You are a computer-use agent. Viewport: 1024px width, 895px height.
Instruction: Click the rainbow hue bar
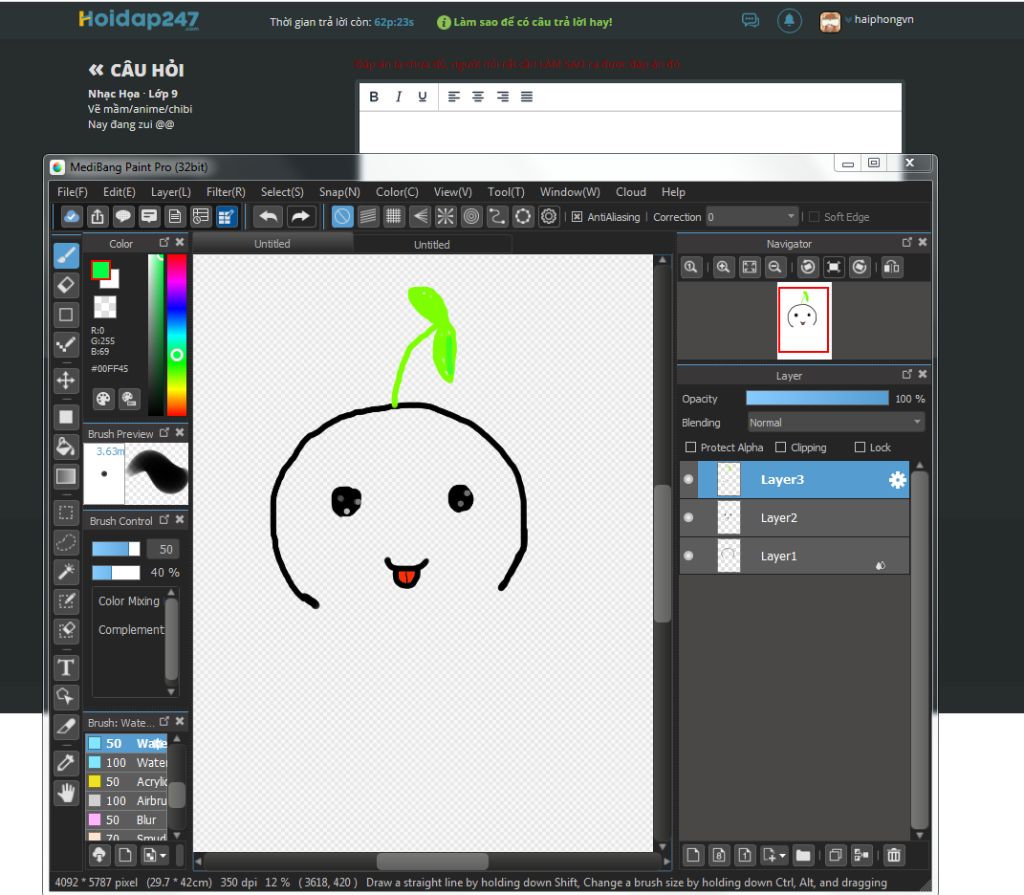tap(176, 335)
